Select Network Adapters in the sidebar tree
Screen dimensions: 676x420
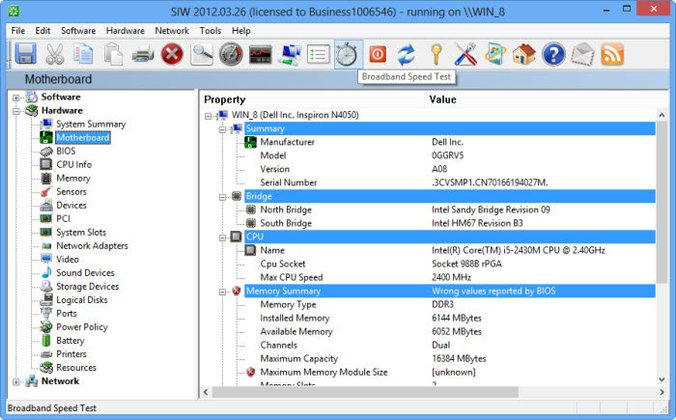(x=92, y=246)
